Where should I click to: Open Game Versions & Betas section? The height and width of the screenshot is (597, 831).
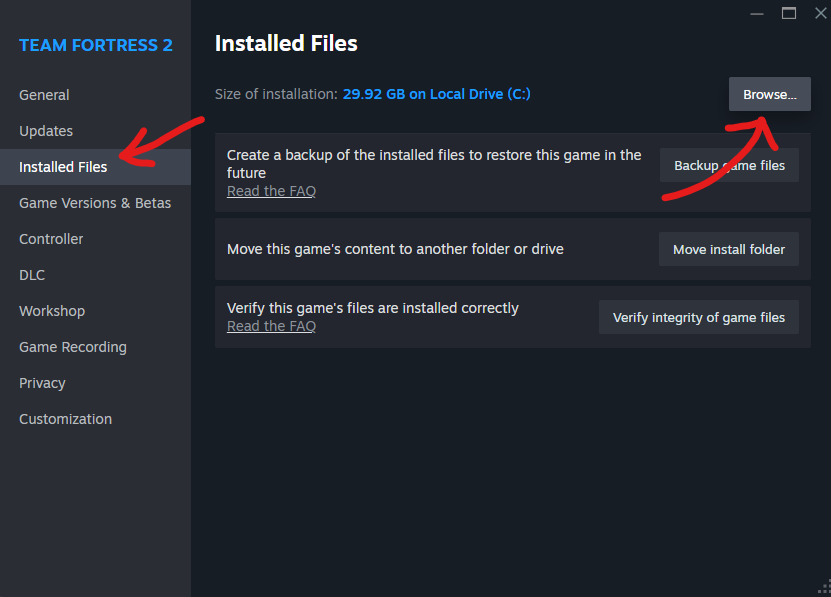point(95,203)
